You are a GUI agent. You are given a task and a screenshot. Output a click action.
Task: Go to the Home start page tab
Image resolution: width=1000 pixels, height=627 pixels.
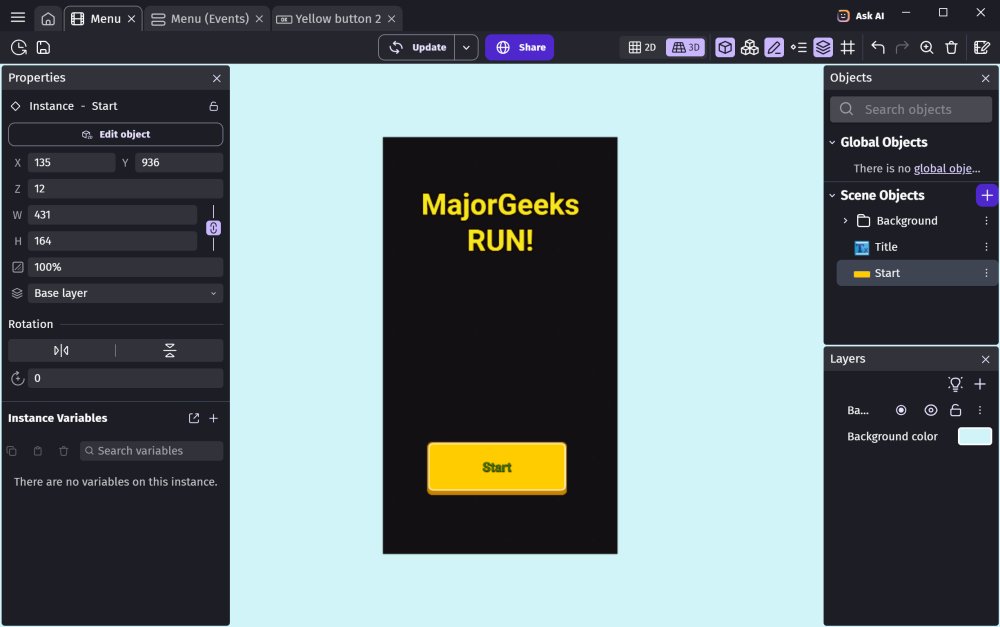pos(48,18)
